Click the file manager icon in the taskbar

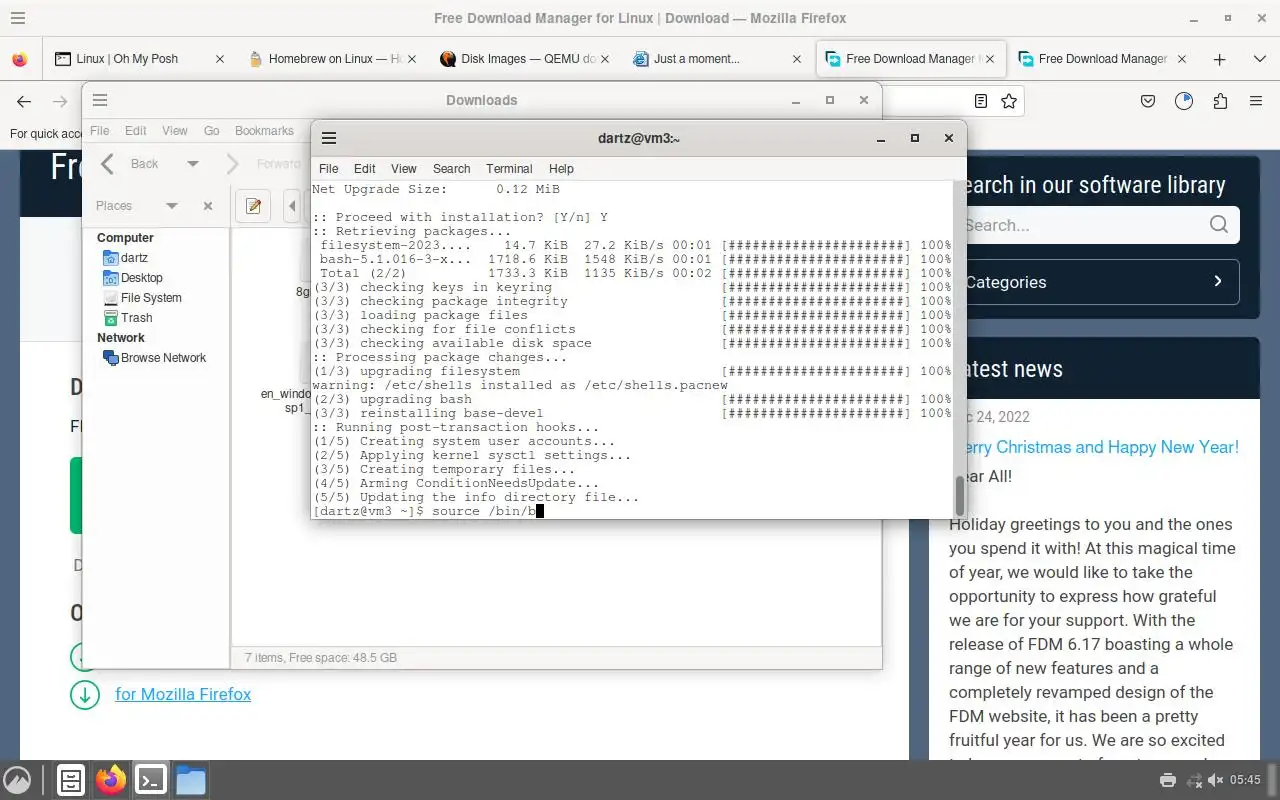190,780
